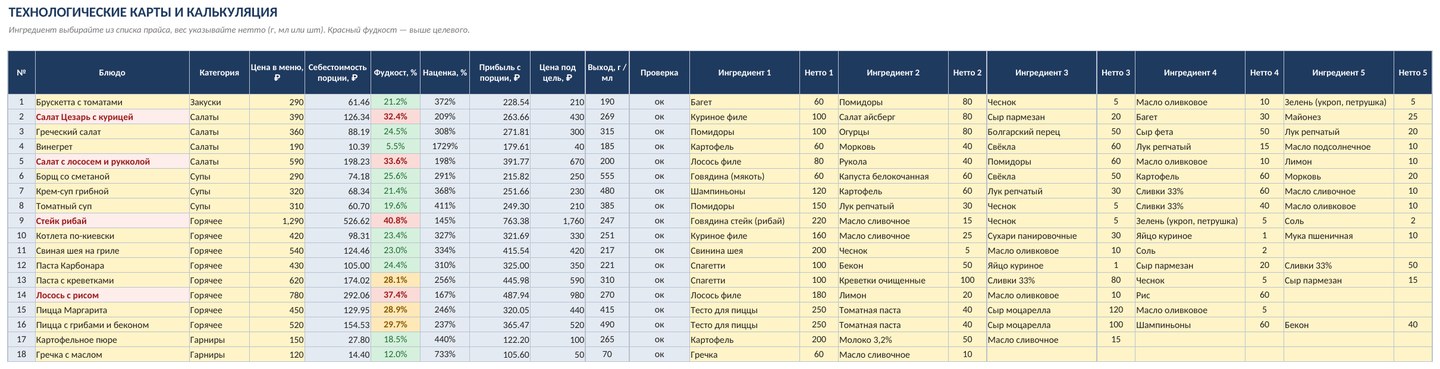Click the 'Себестоимость порции, ₽' header
This screenshot has width=1440, height=369.
[x=339, y=73]
